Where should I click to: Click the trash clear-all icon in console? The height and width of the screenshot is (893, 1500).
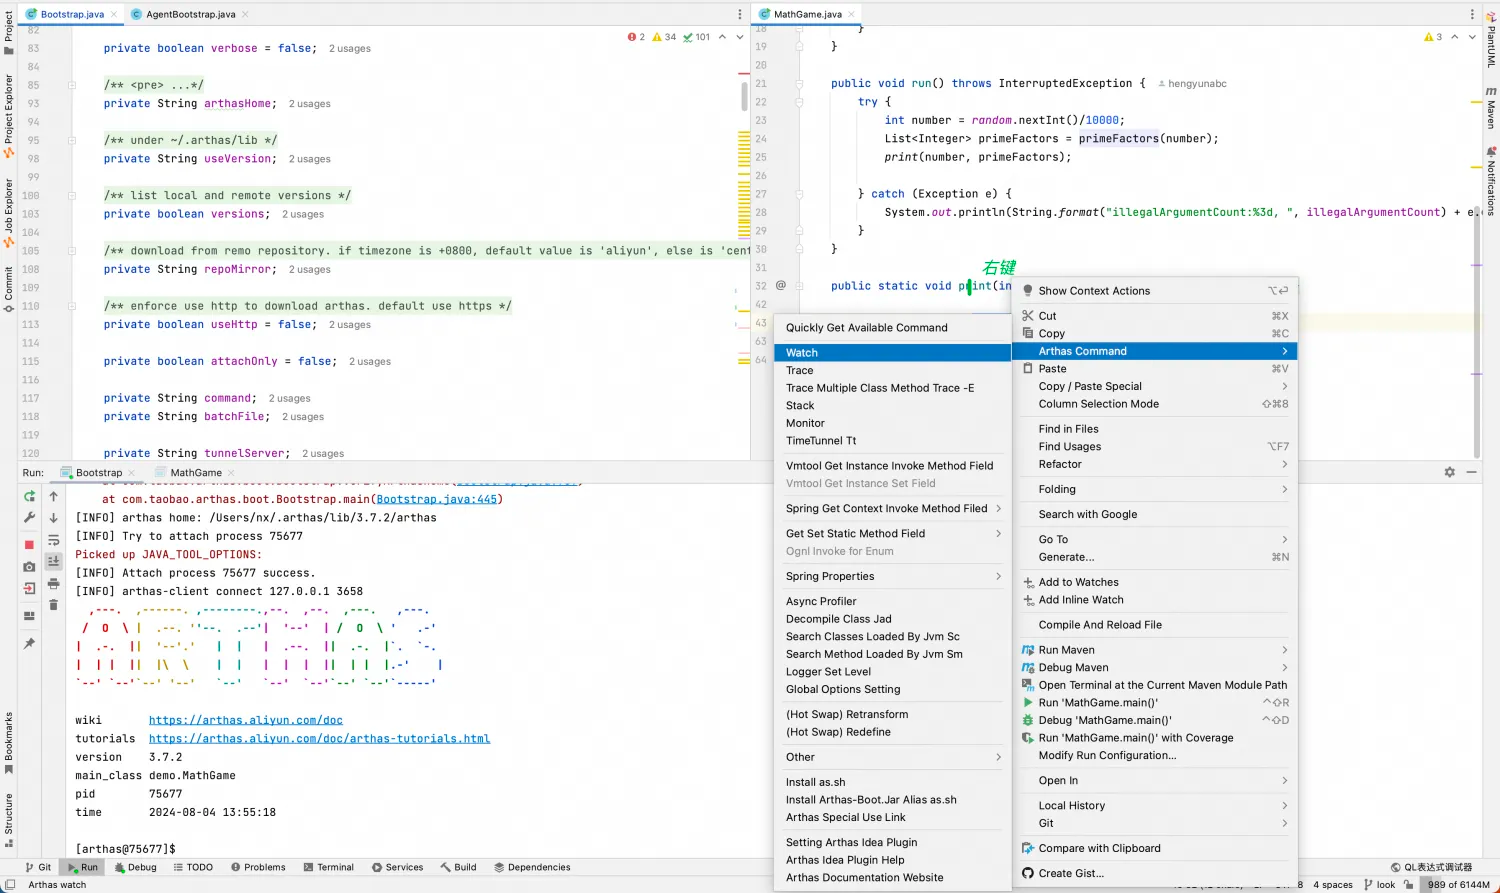54,605
